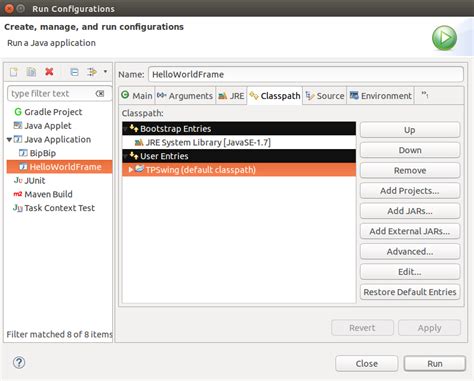Image resolution: width=474 pixels, height=381 pixels.
Task: Click the Bootstrap Entries group icon
Action: coord(134,128)
